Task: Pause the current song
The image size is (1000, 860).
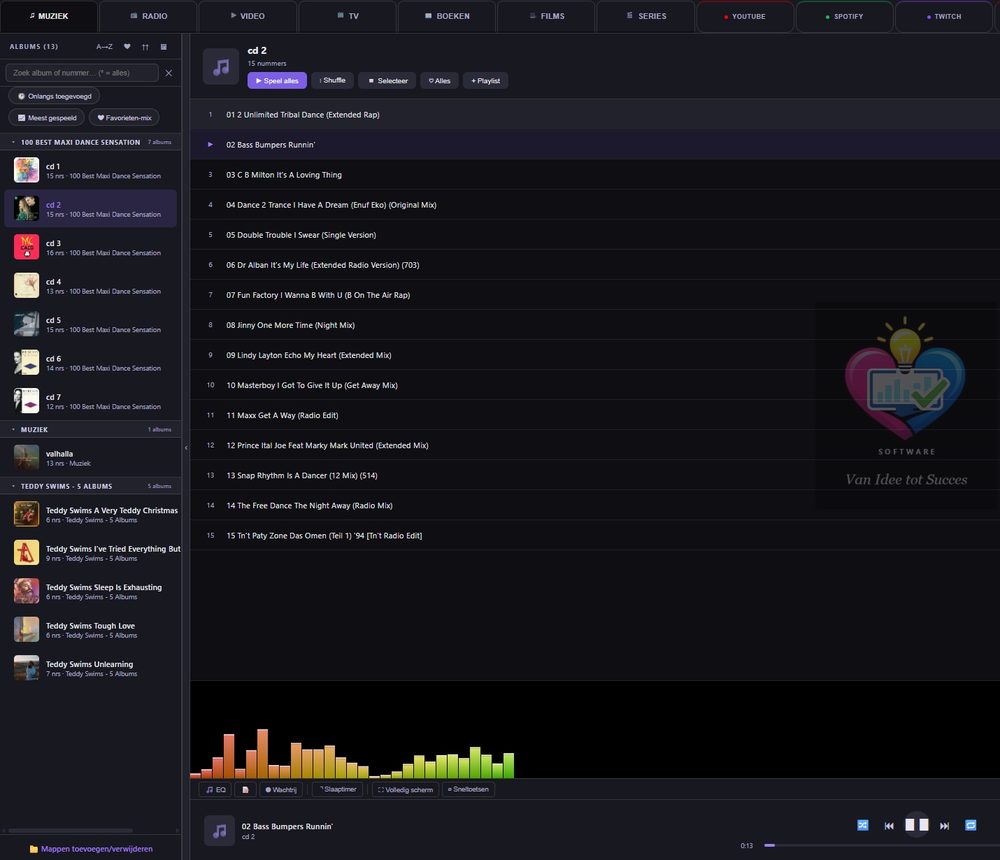Action: (x=917, y=825)
